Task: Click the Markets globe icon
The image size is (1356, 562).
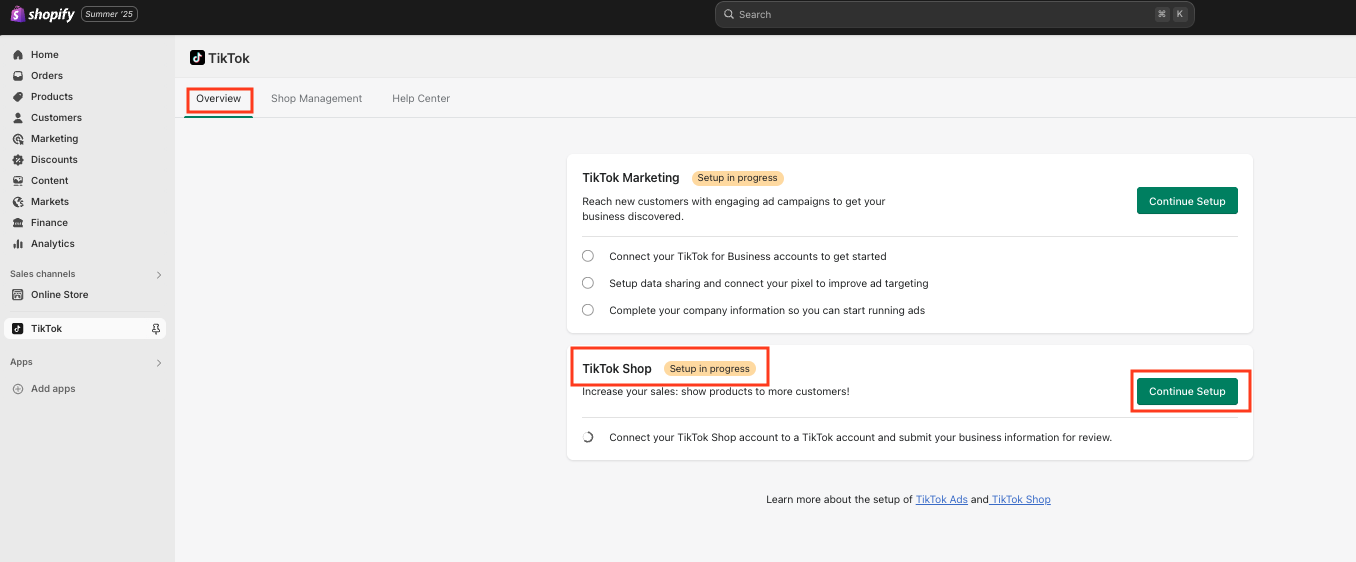Action: (18, 202)
